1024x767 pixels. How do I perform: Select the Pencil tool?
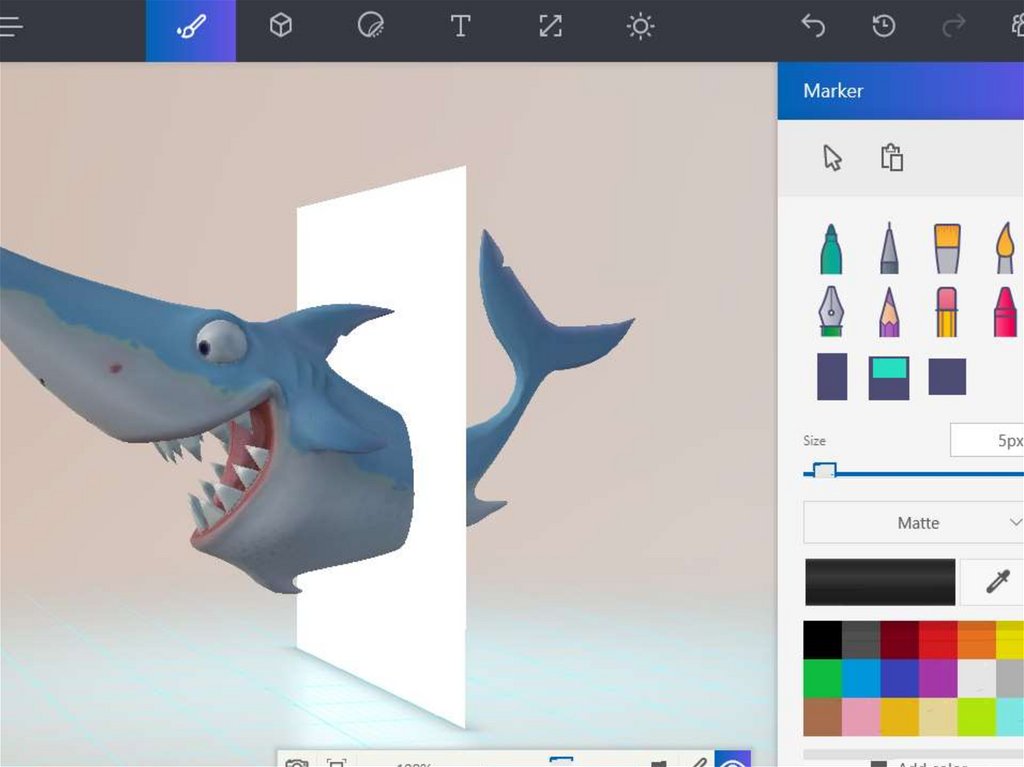(x=889, y=312)
